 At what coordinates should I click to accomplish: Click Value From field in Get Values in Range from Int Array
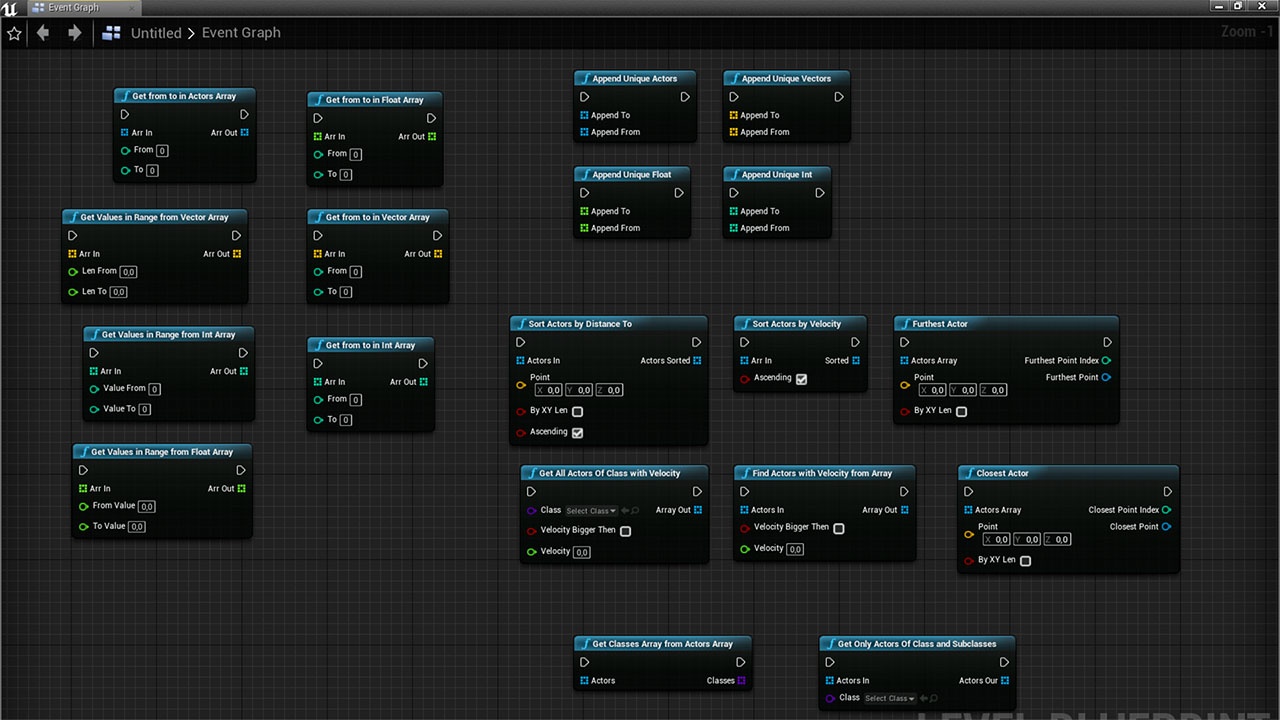[155, 389]
